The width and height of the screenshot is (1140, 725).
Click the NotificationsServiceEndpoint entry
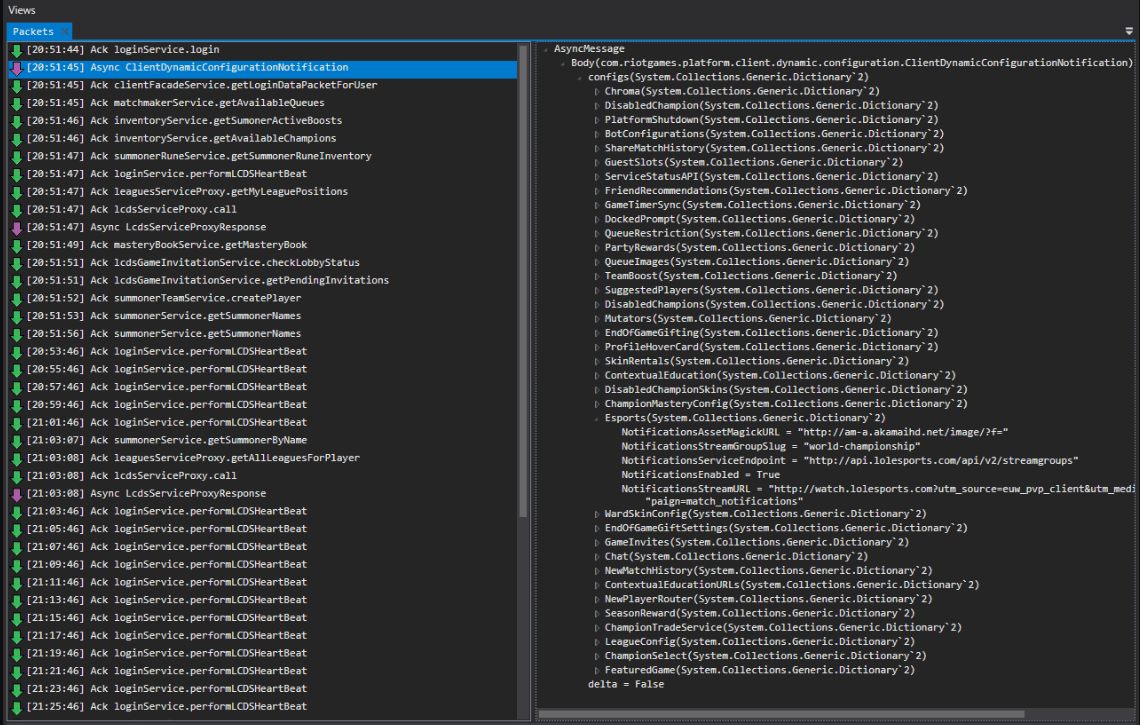(x=849, y=461)
